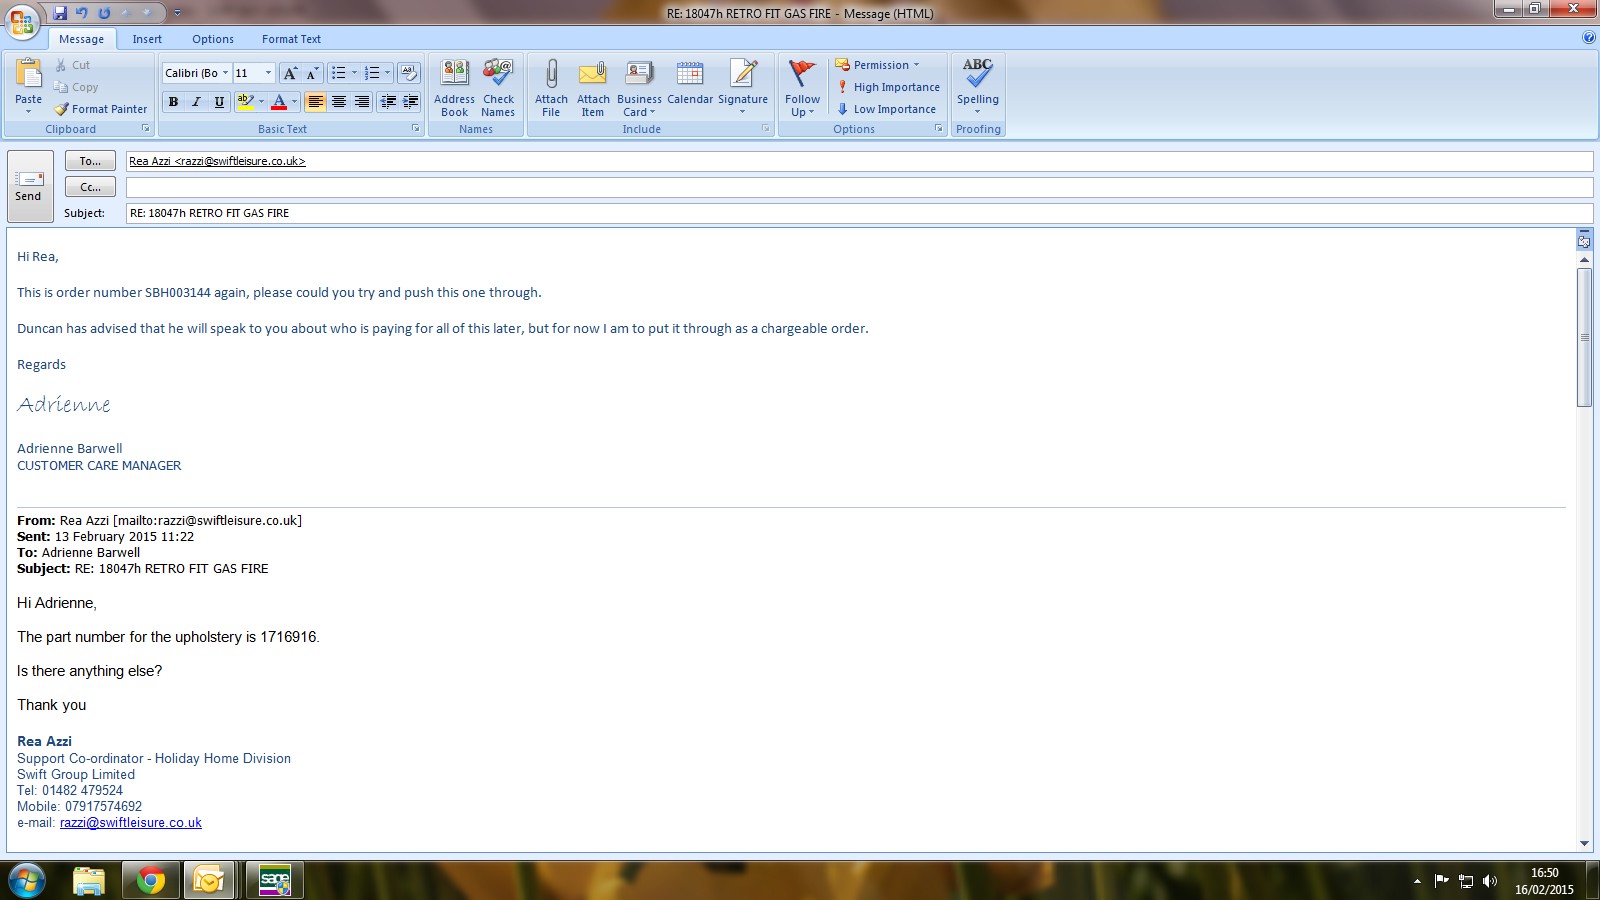
Task: Activate the Format Painter
Action: pyautogui.click(x=101, y=109)
